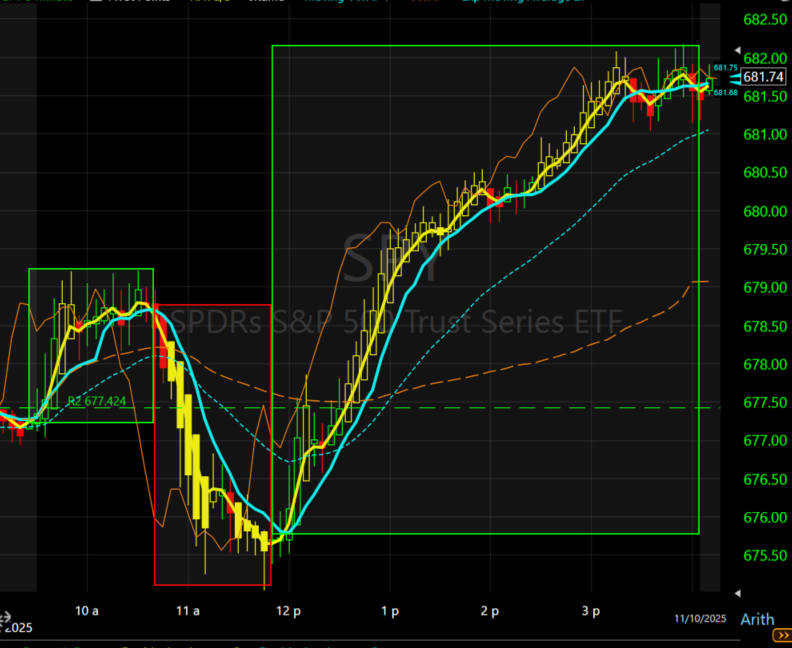Click the 681.75 cyan price tag

(x=725, y=68)
